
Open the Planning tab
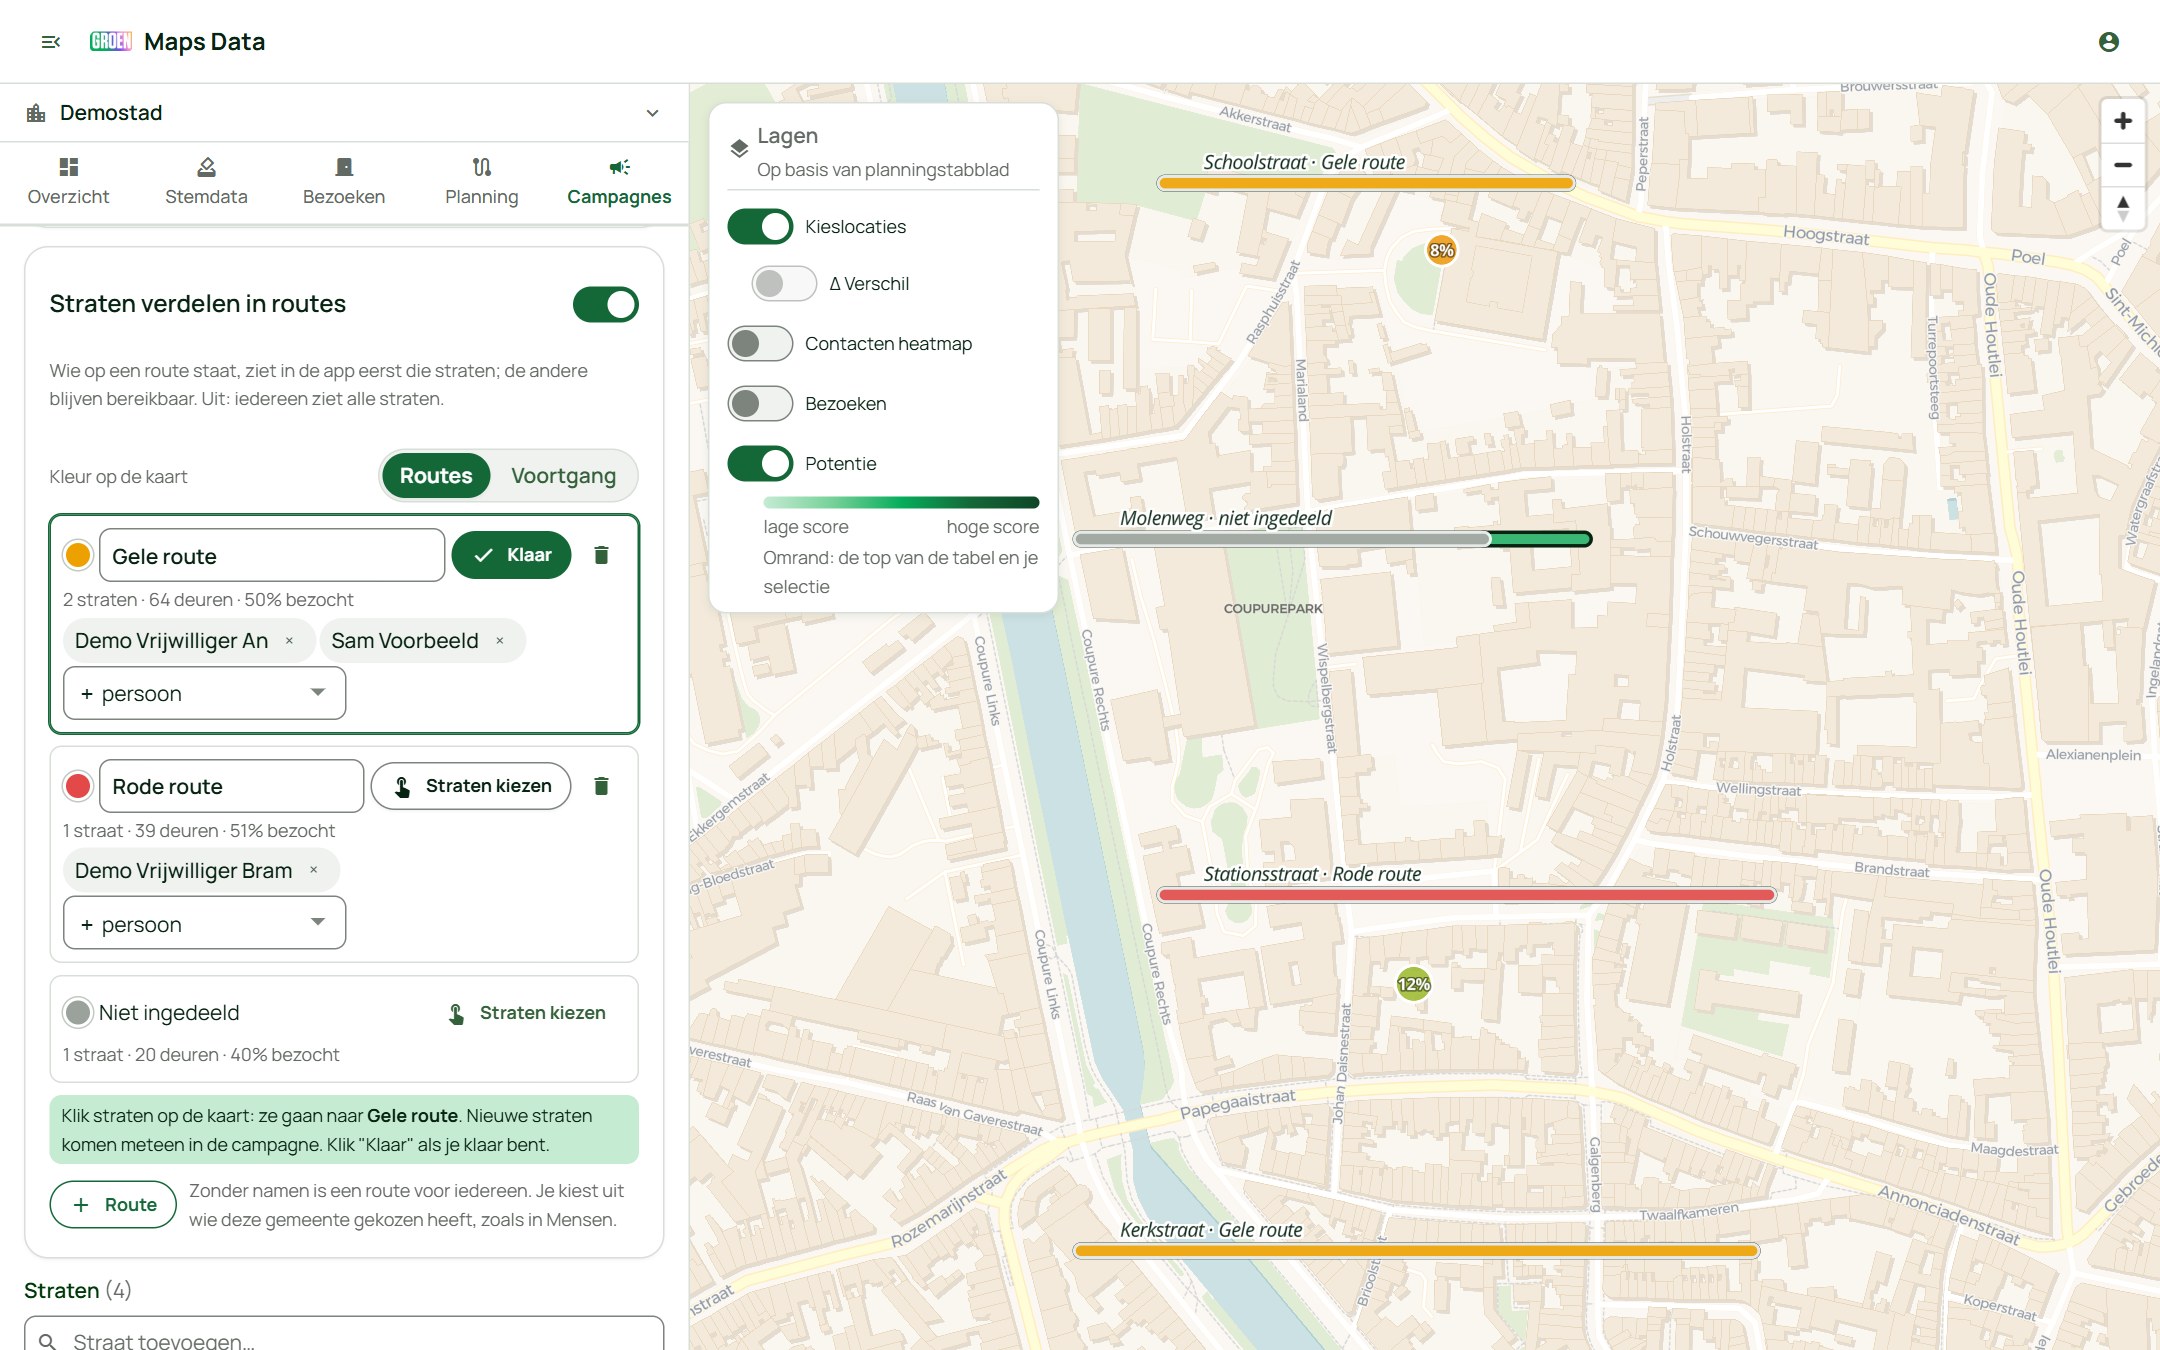(x=482, y=182)
